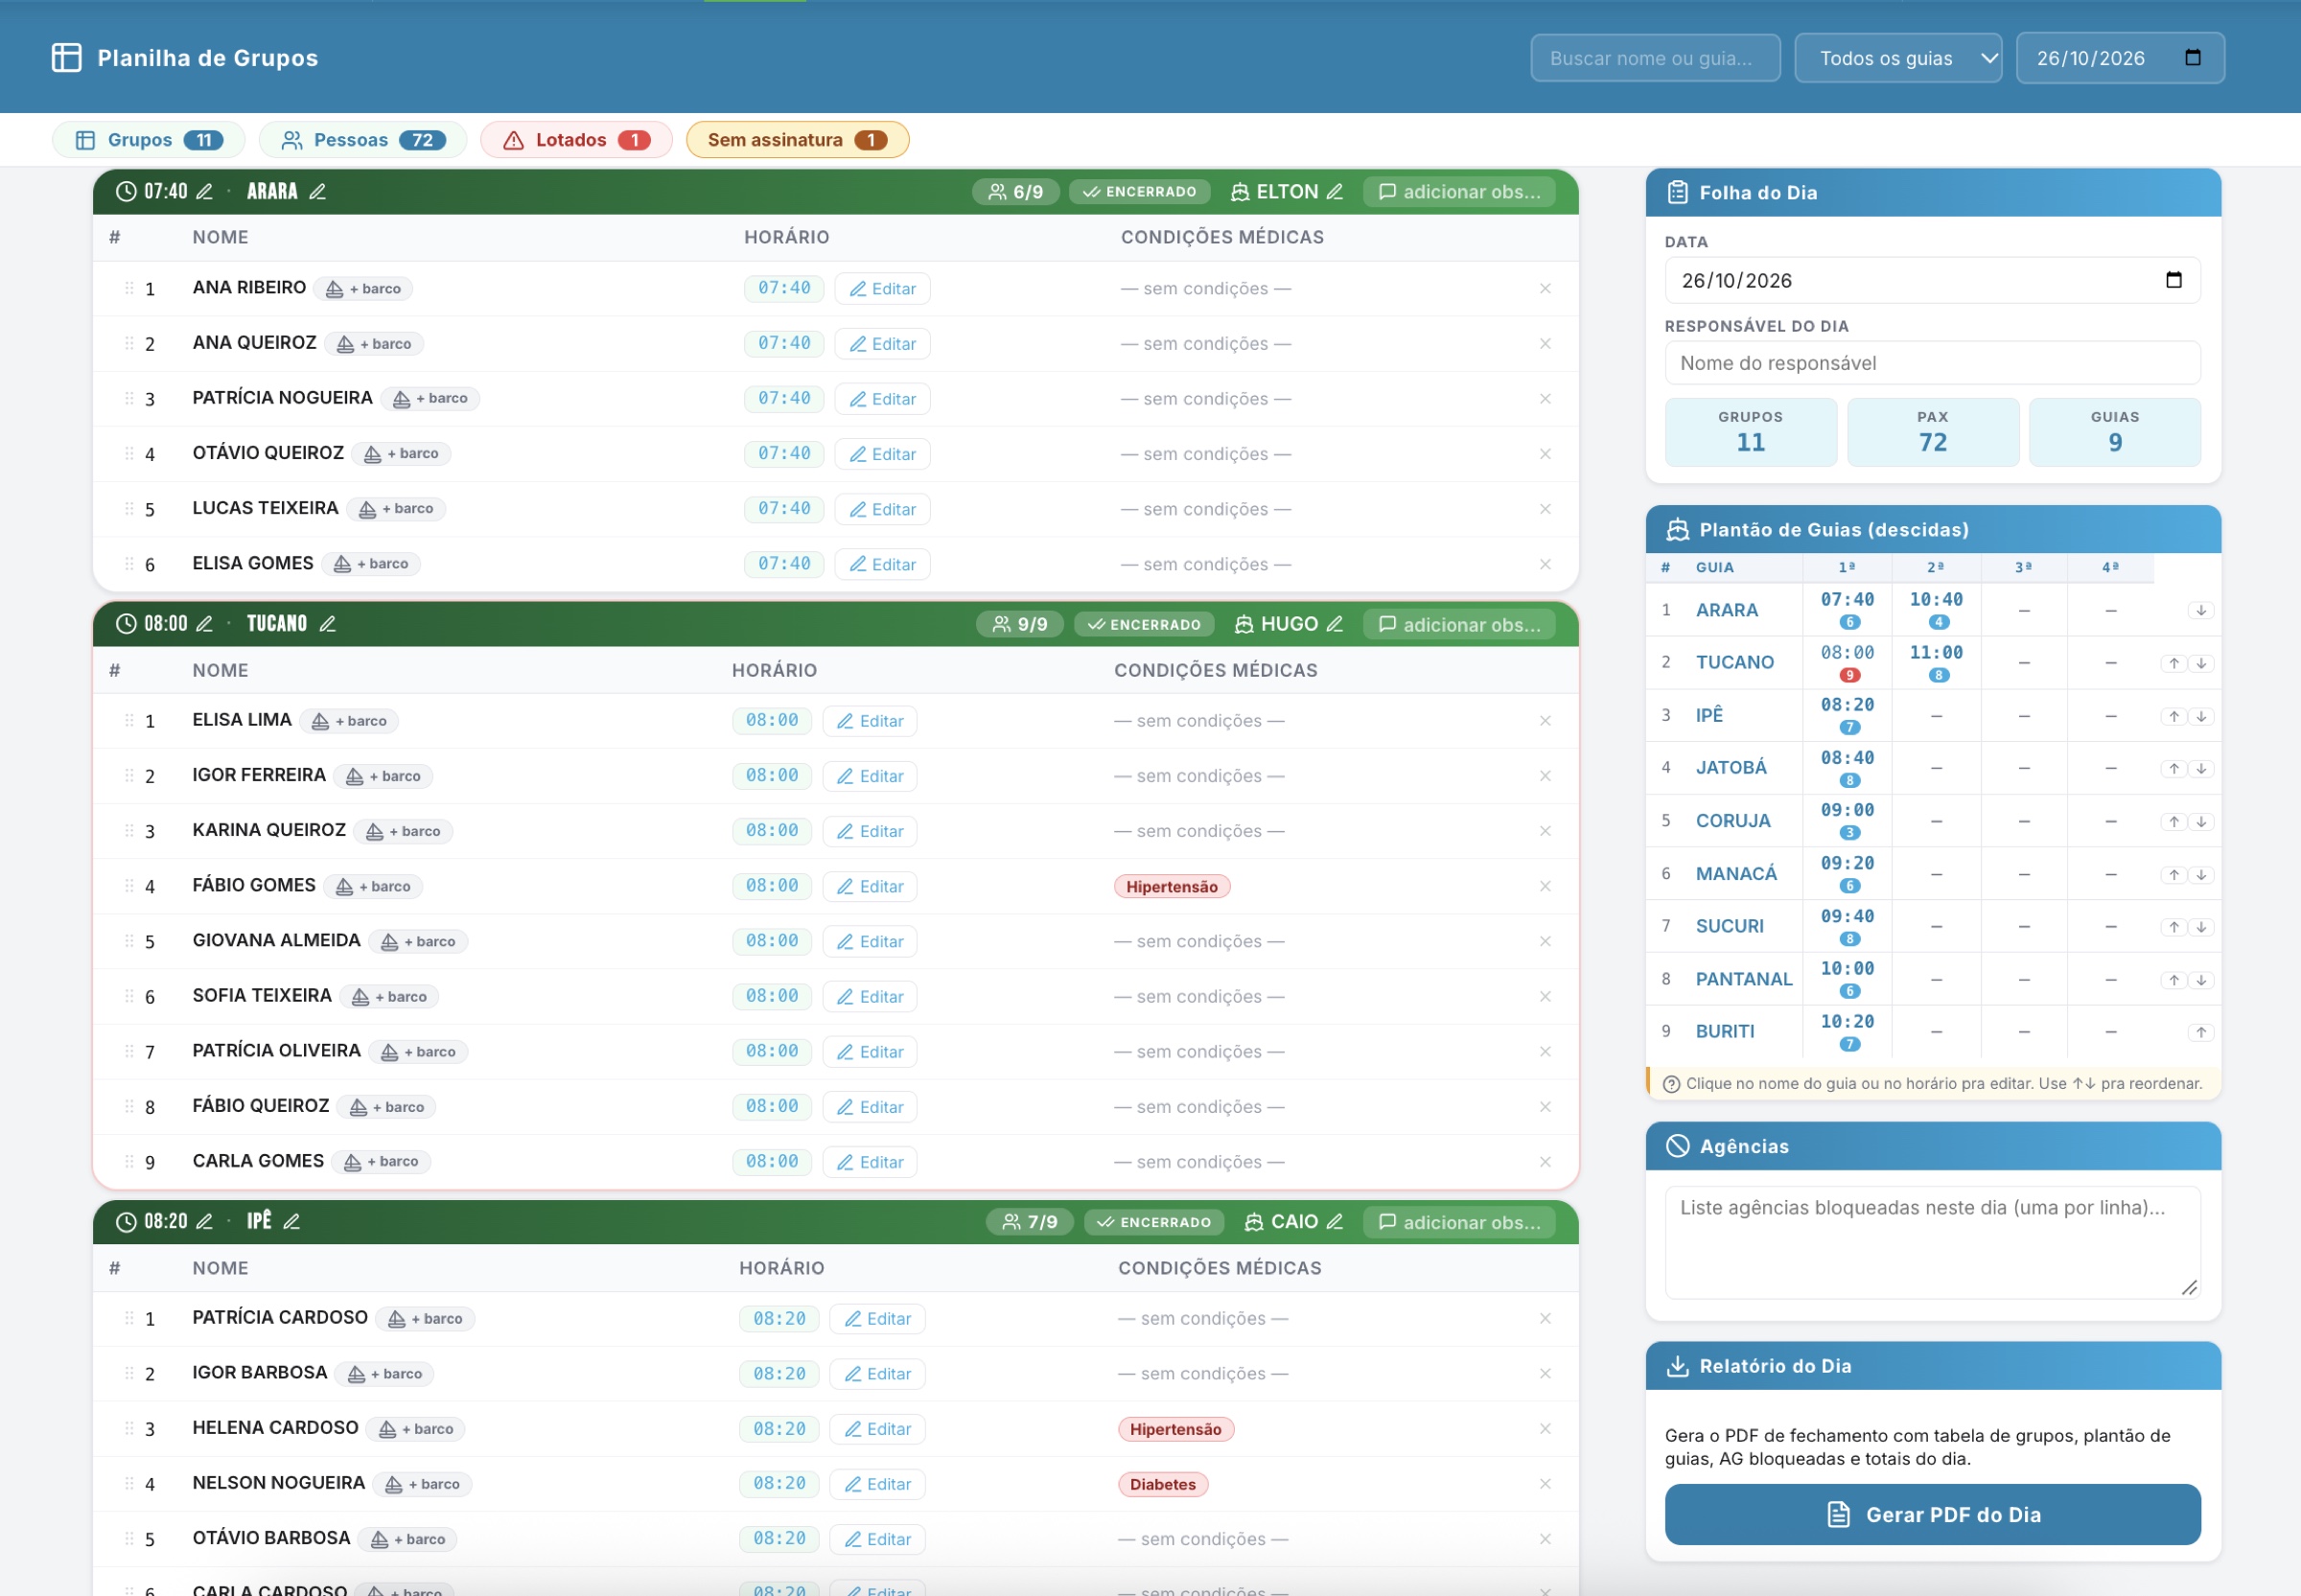The image size is (2301, 1596).
Task: Click Gerar PDF do Dia button
Action: [1932, 1514]
